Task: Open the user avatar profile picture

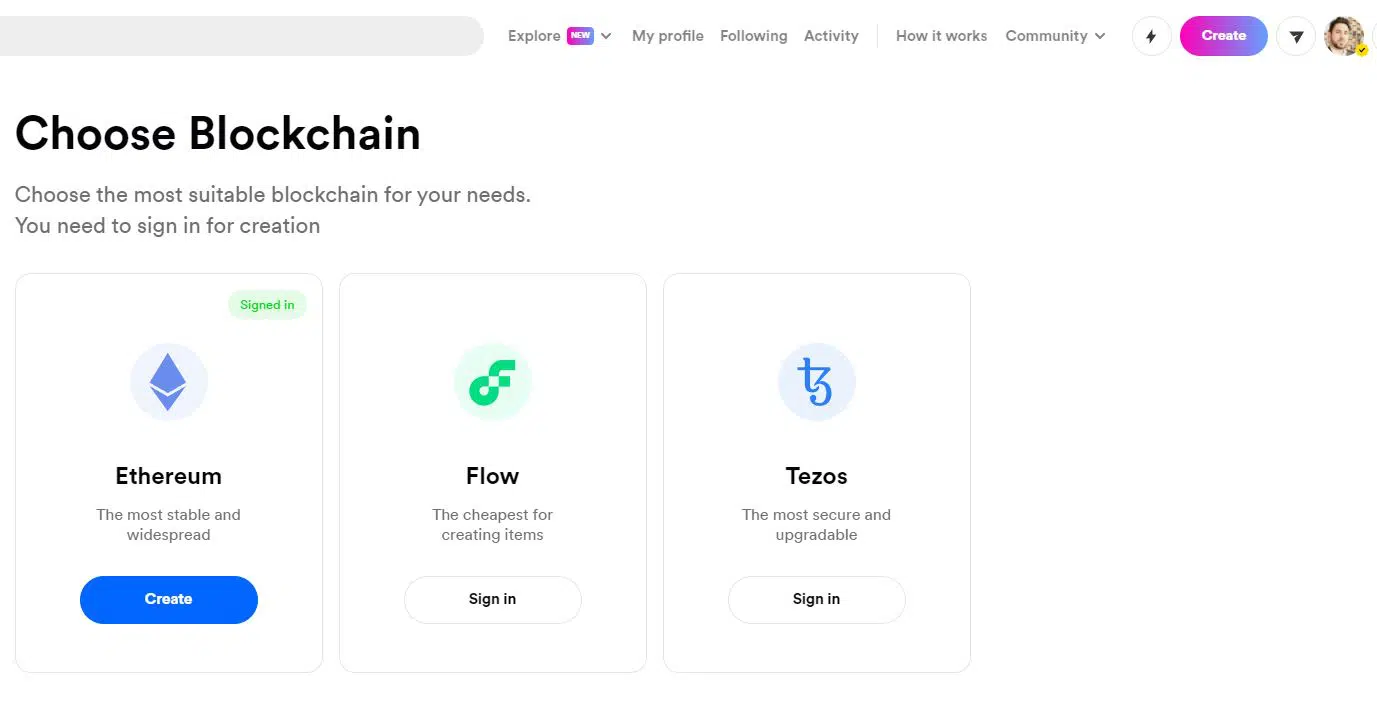Action: [x=1343, y=36]
